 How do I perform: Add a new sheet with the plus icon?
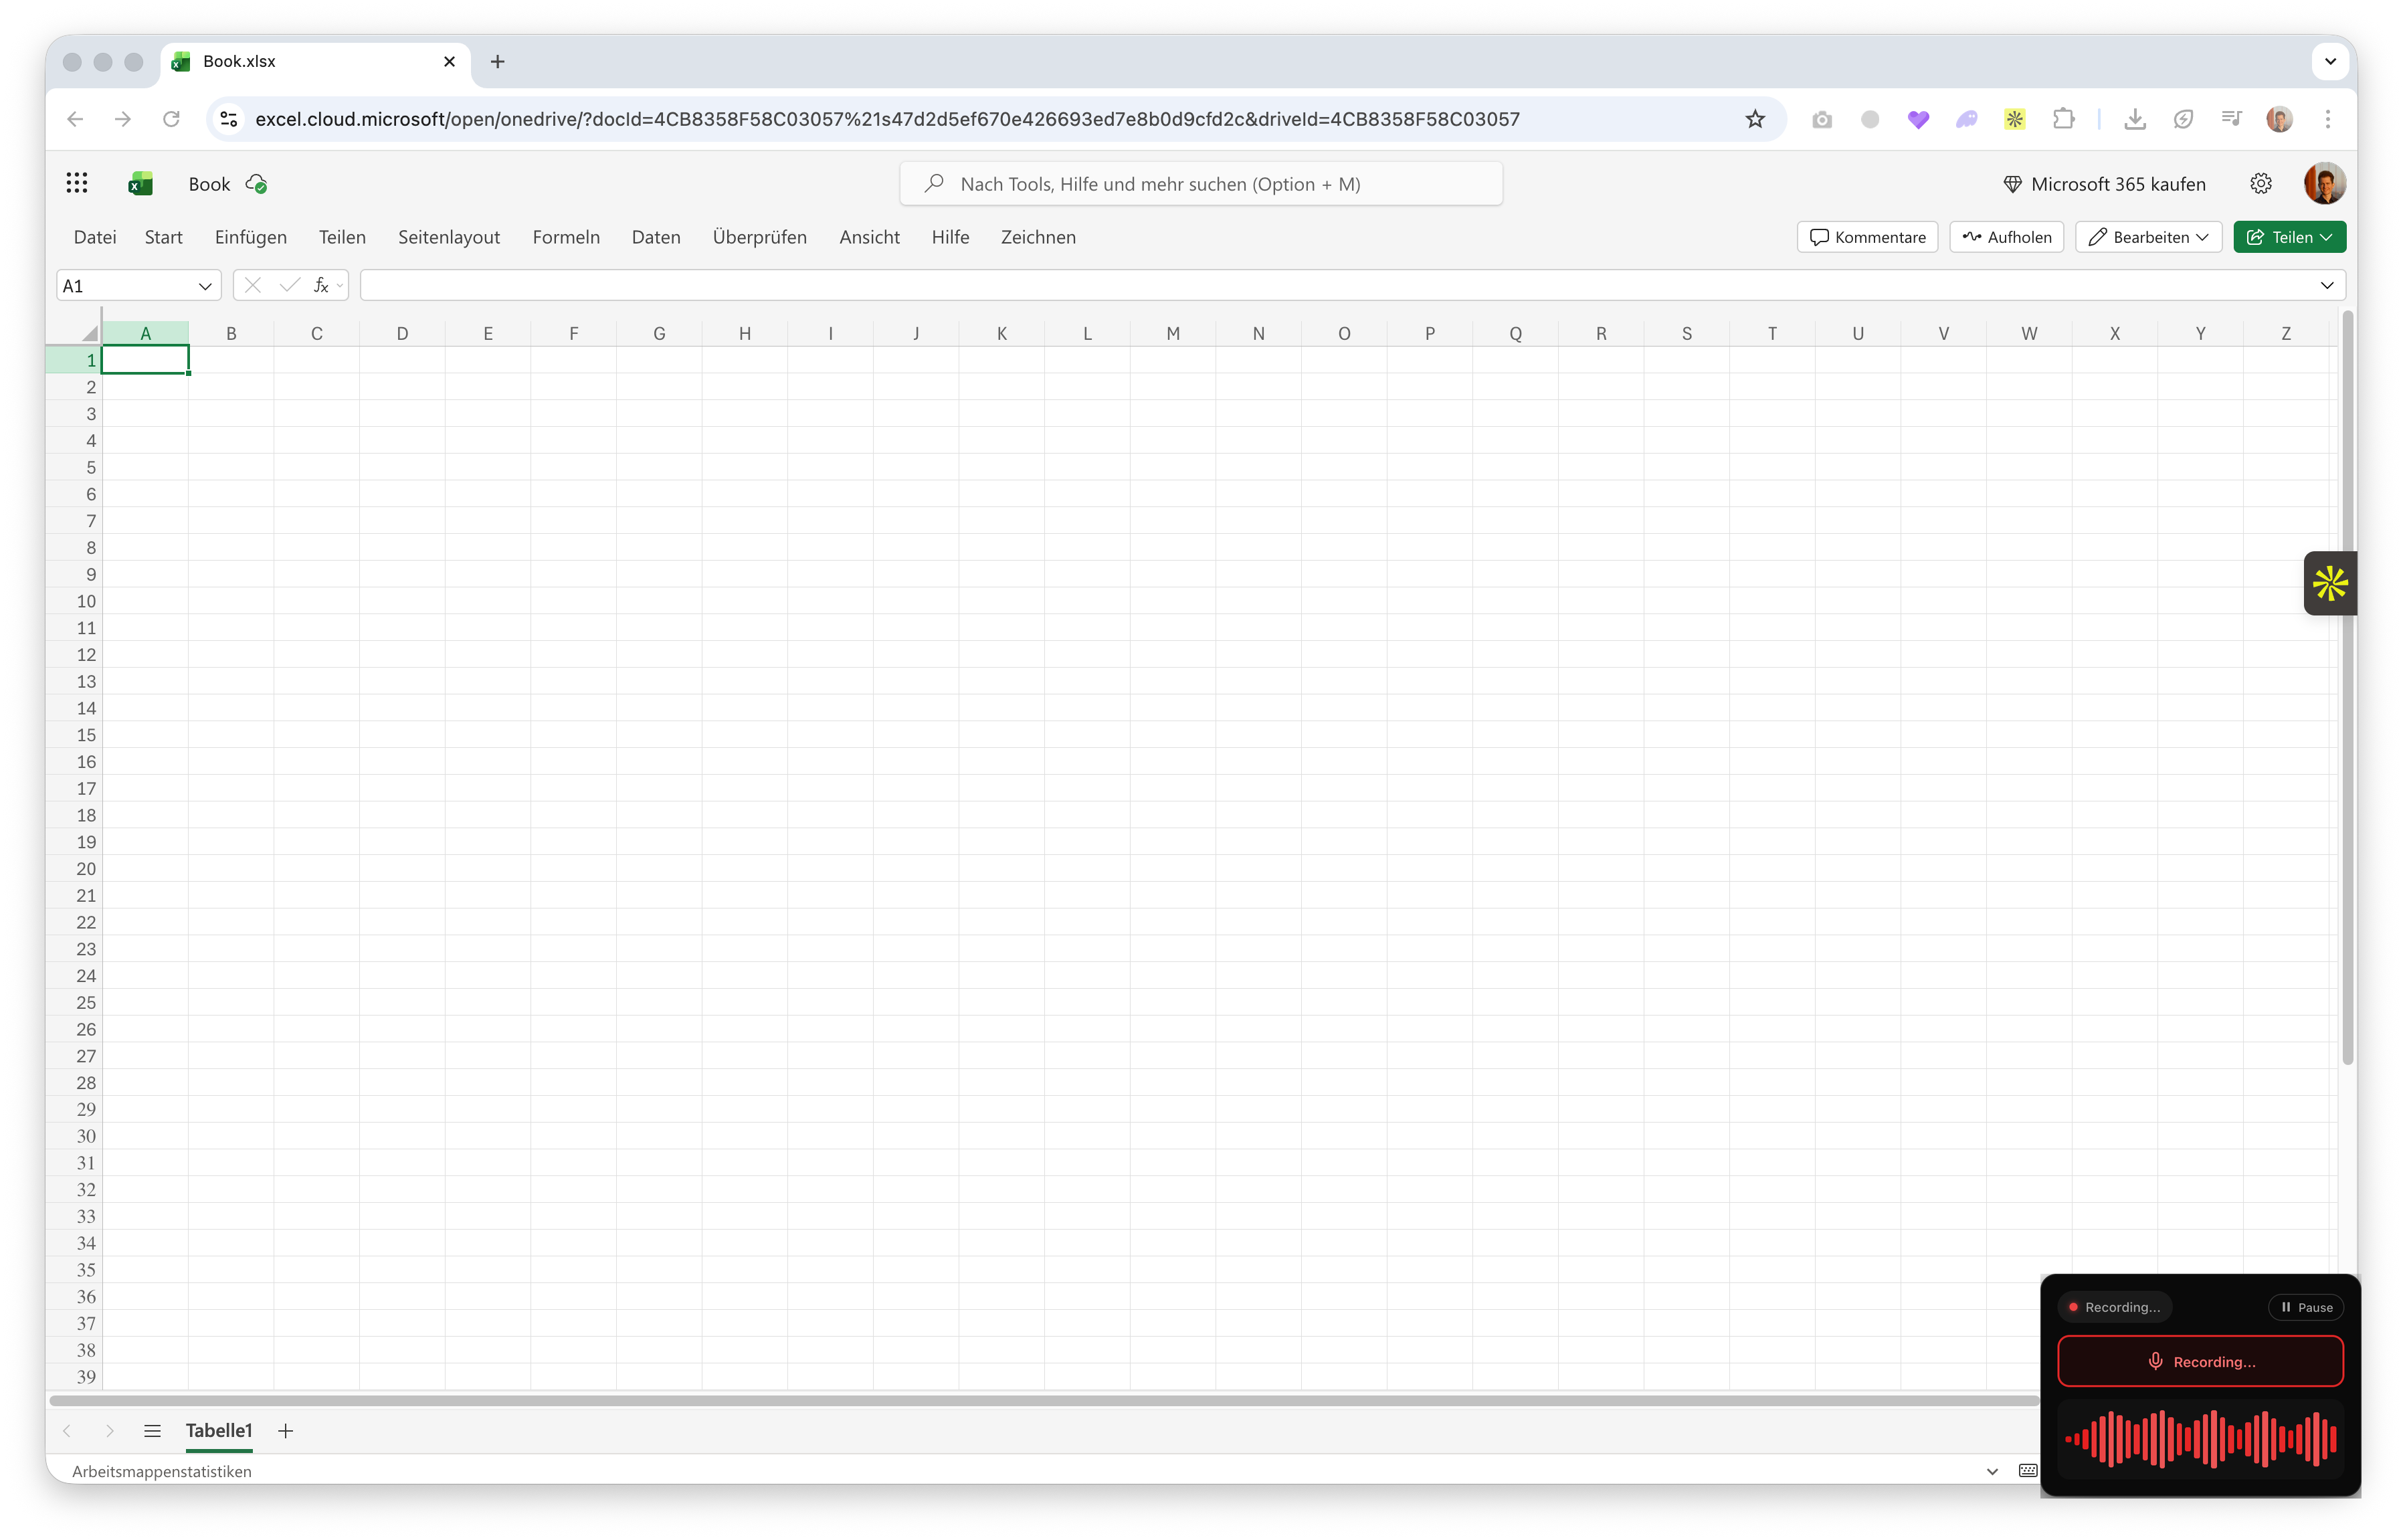click(x=286, y=1430)
